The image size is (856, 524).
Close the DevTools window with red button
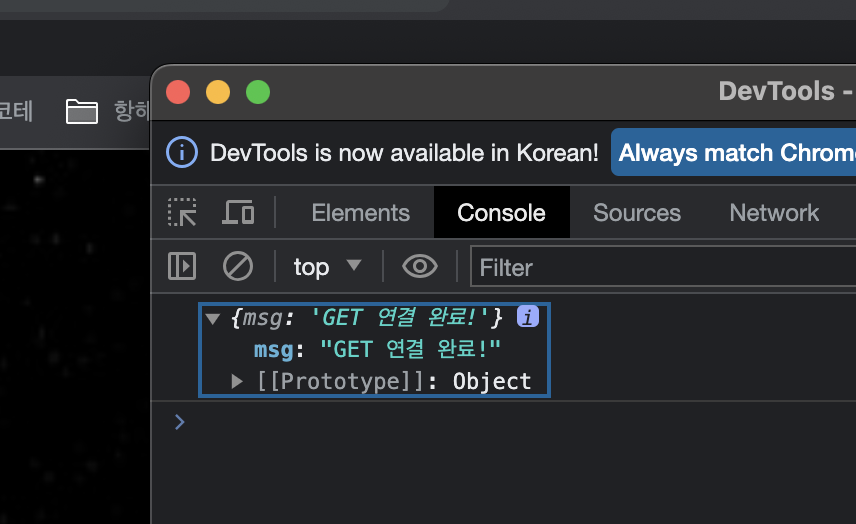pyautogui.click(x=178, y=92)
